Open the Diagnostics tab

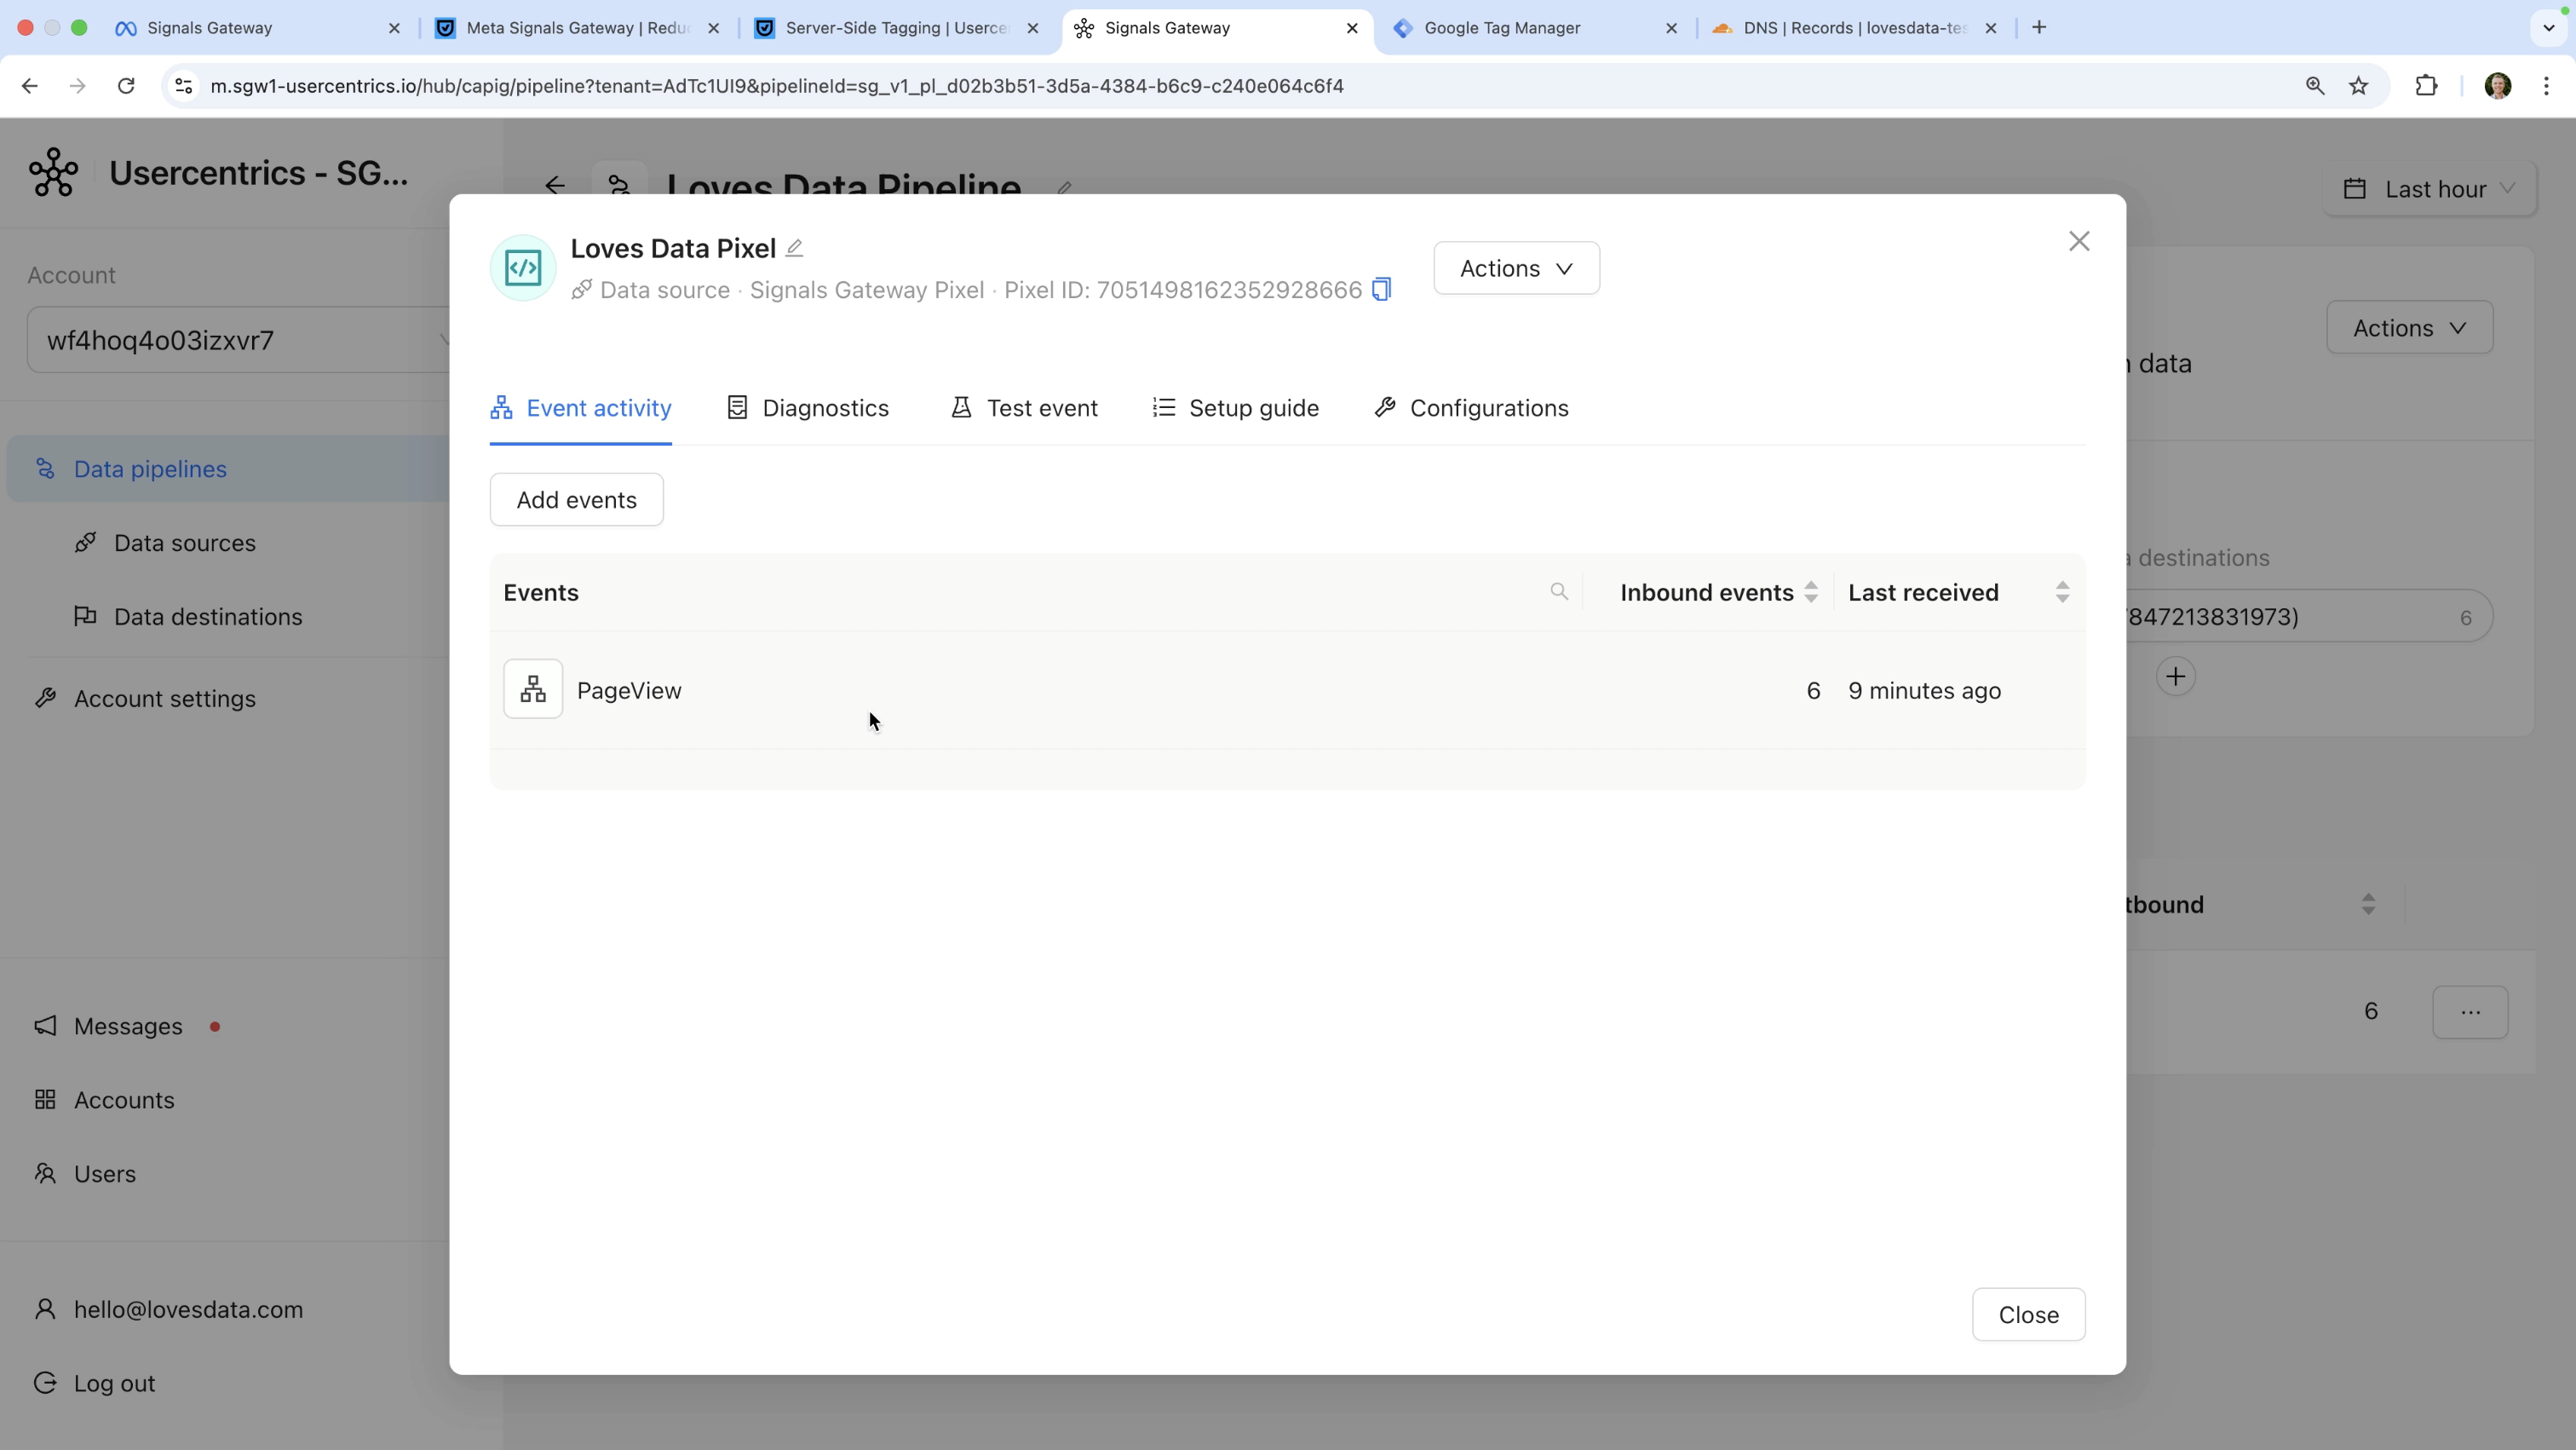807,408
